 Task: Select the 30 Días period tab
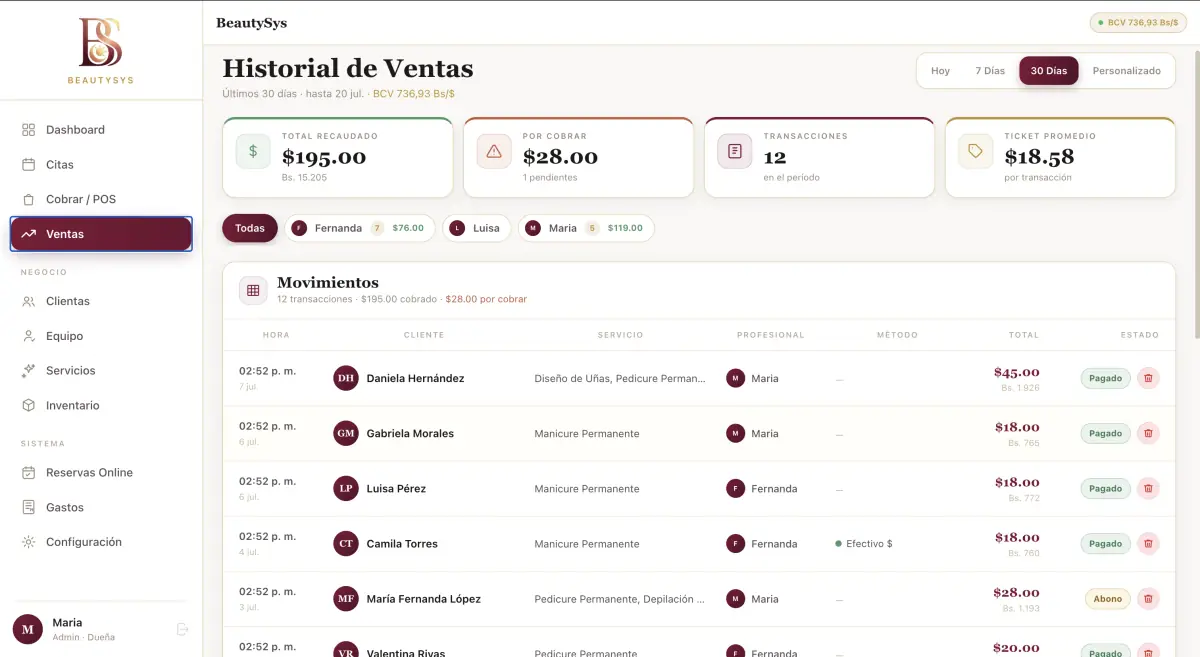coord(1049,71)
